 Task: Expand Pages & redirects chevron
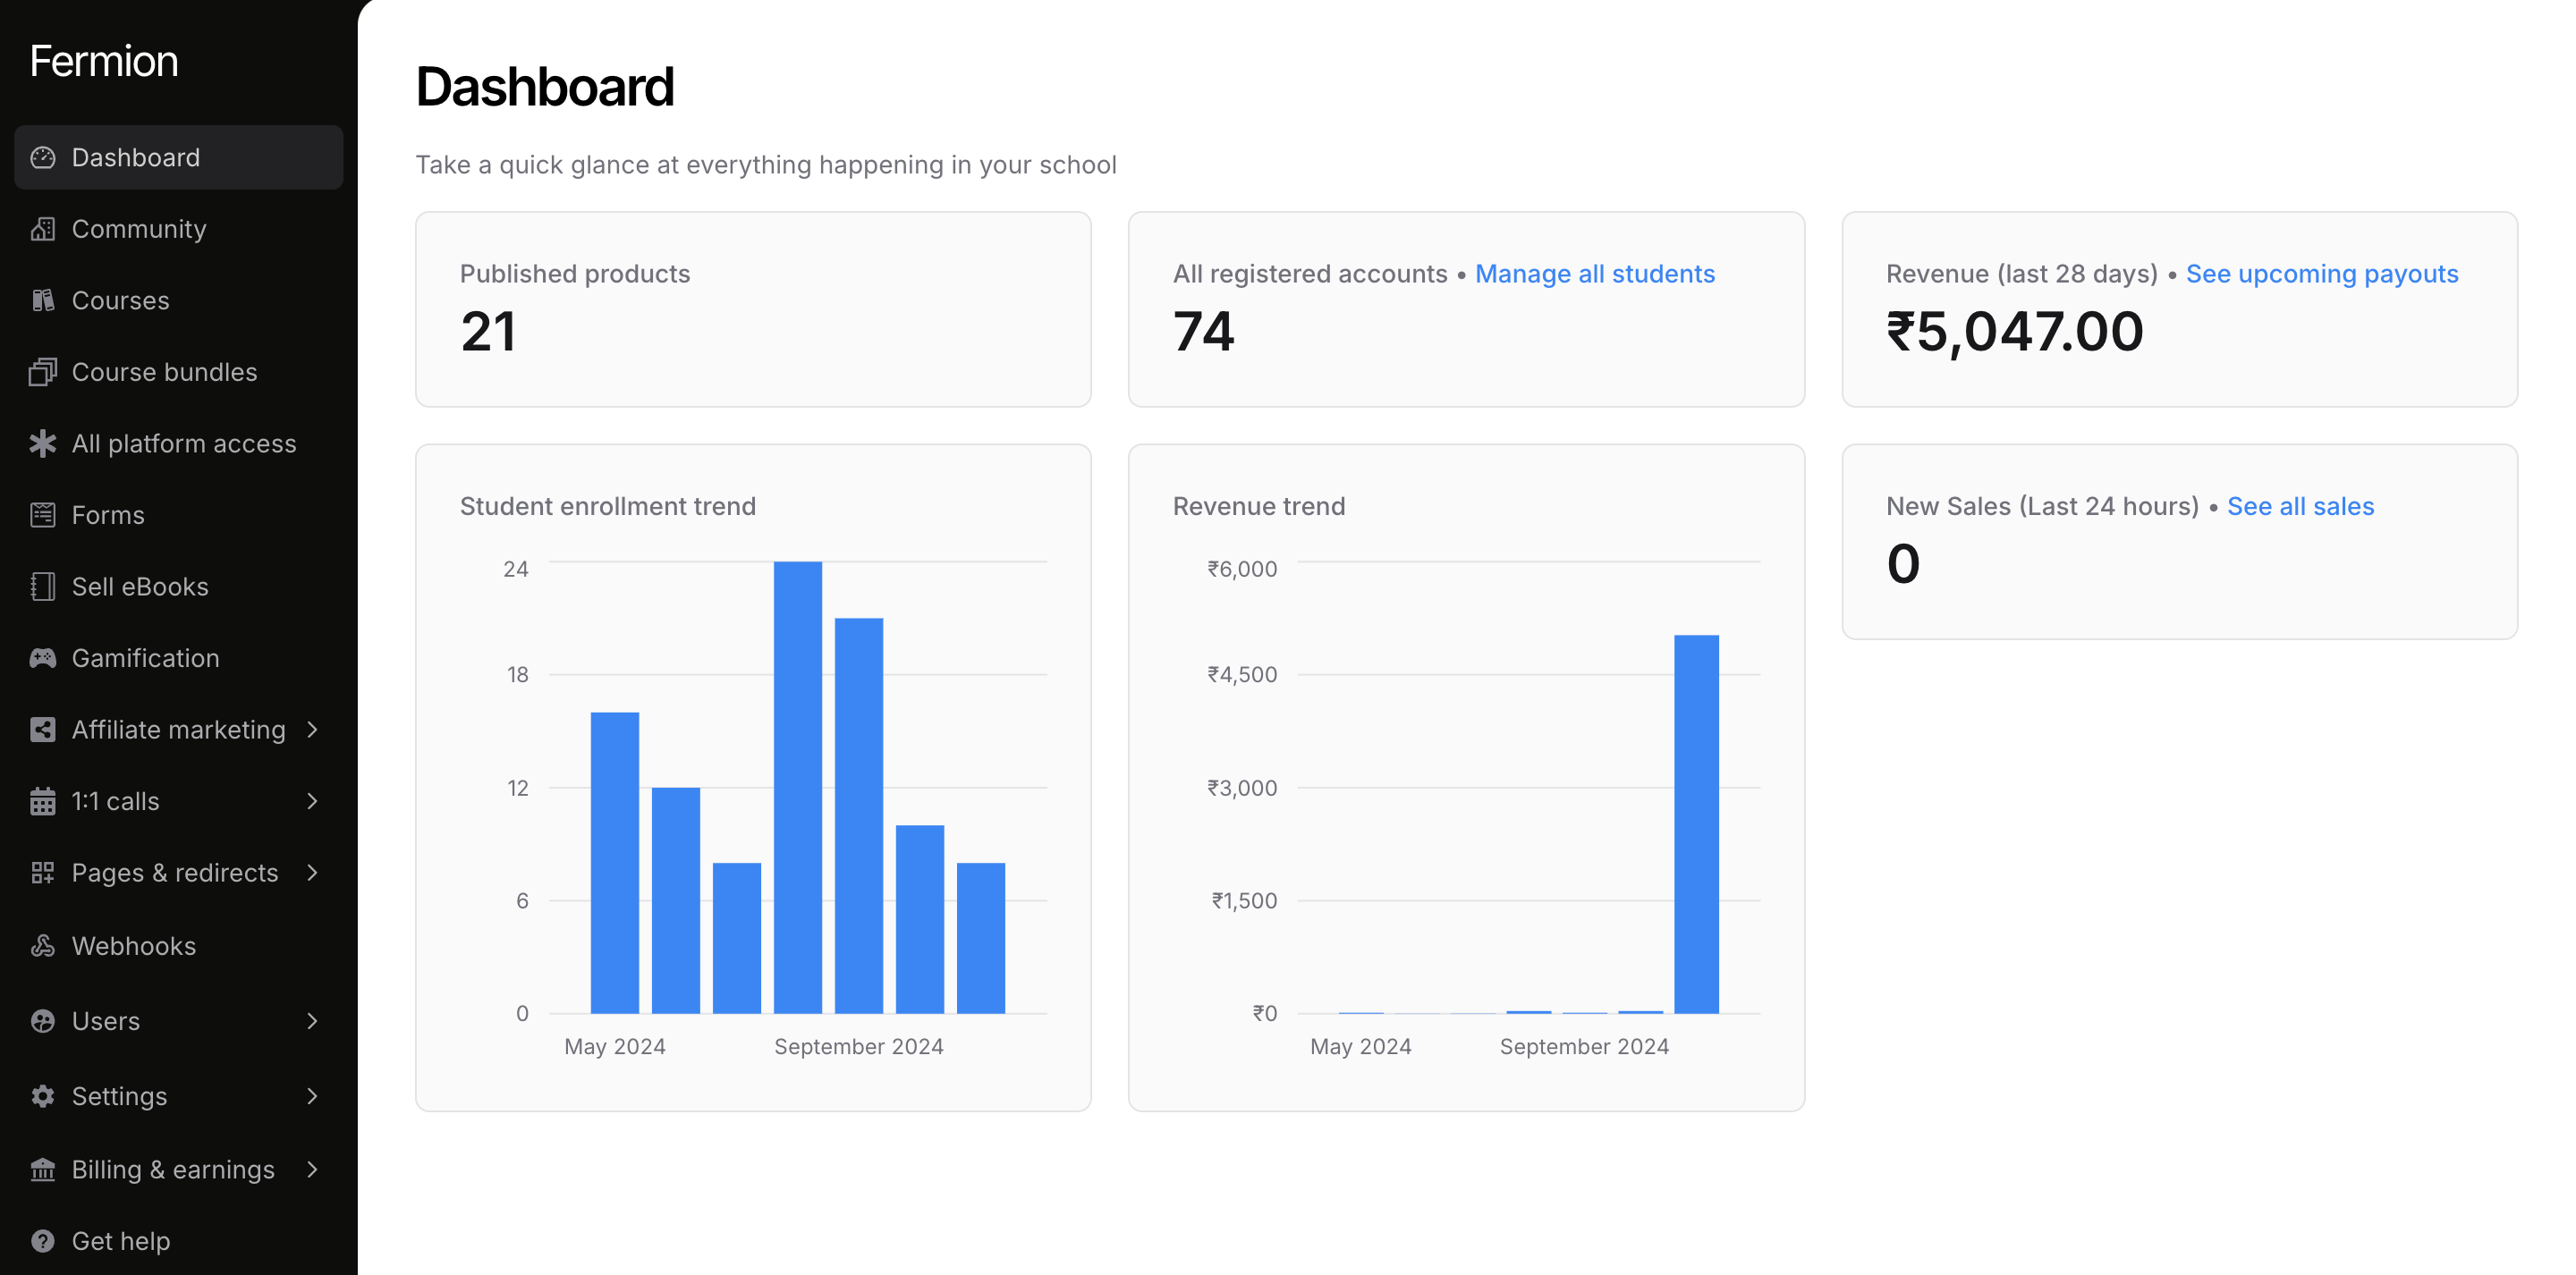point(312,873)
